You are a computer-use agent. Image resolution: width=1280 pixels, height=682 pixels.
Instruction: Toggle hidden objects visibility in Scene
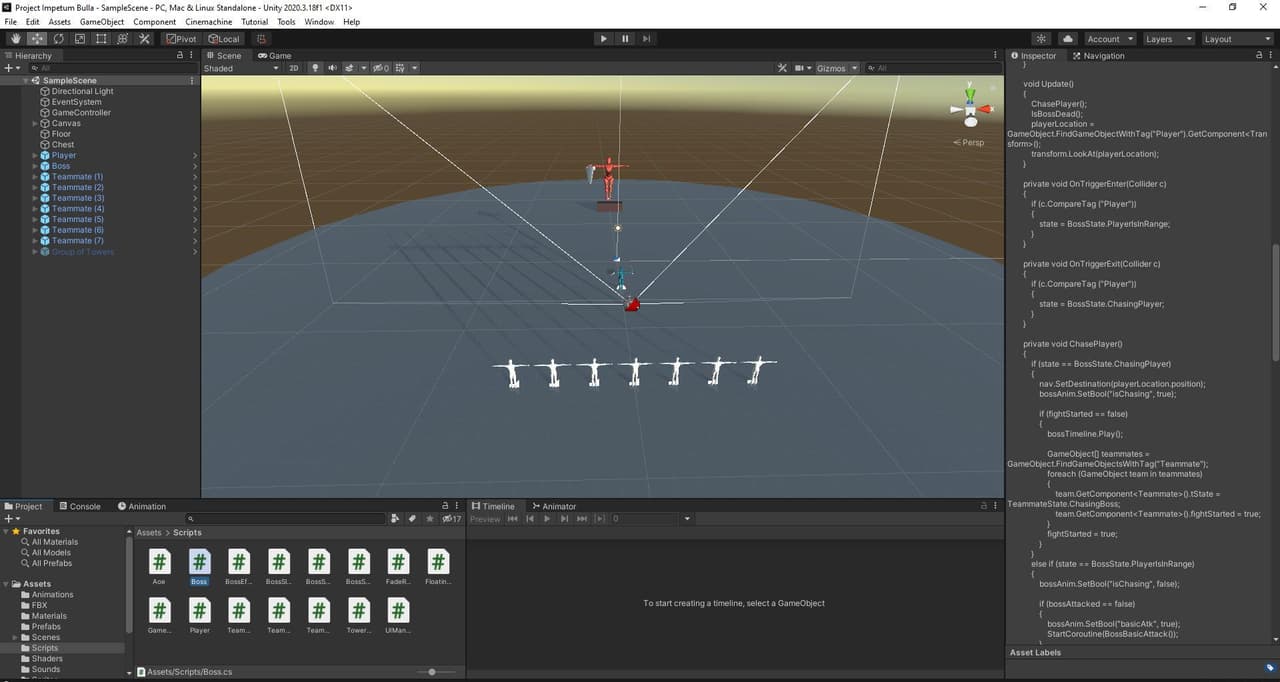pyautogui.click(x=381, y=68)
